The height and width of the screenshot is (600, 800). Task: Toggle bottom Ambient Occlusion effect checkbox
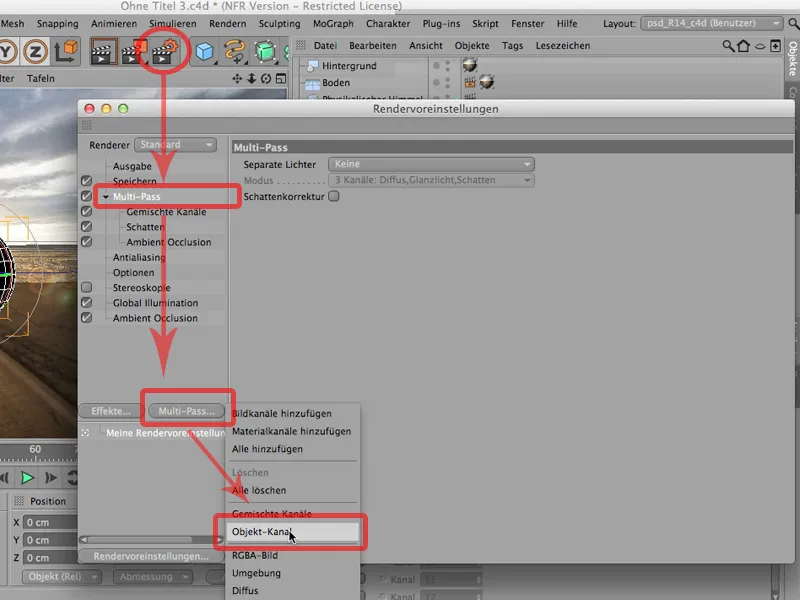click(87, 318)
